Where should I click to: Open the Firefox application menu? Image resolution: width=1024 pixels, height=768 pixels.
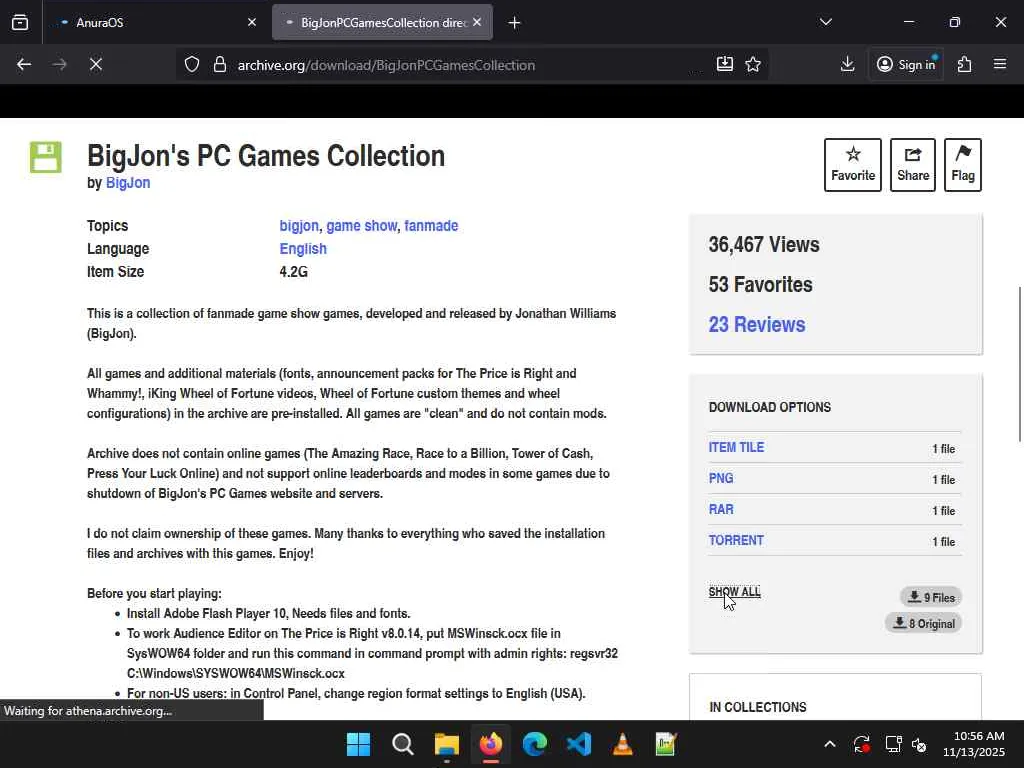pyautogui.click(x=1000, y=64)
